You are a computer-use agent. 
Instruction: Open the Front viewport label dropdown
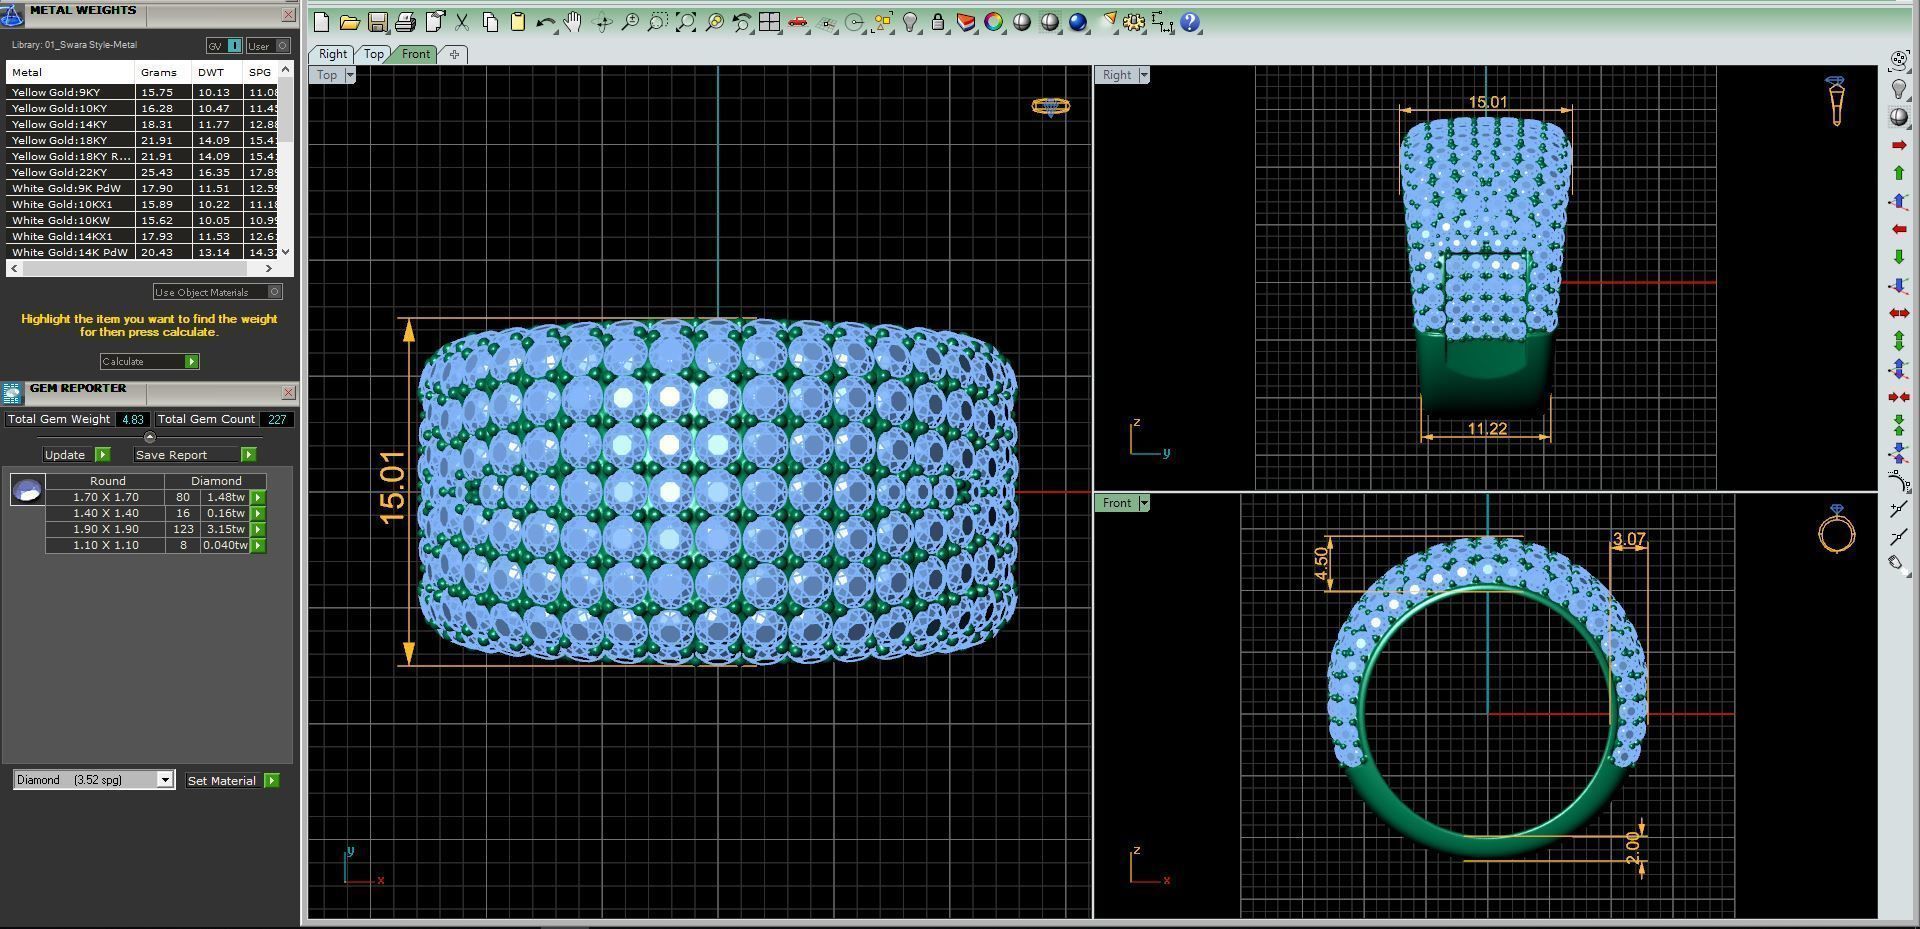1144,502
